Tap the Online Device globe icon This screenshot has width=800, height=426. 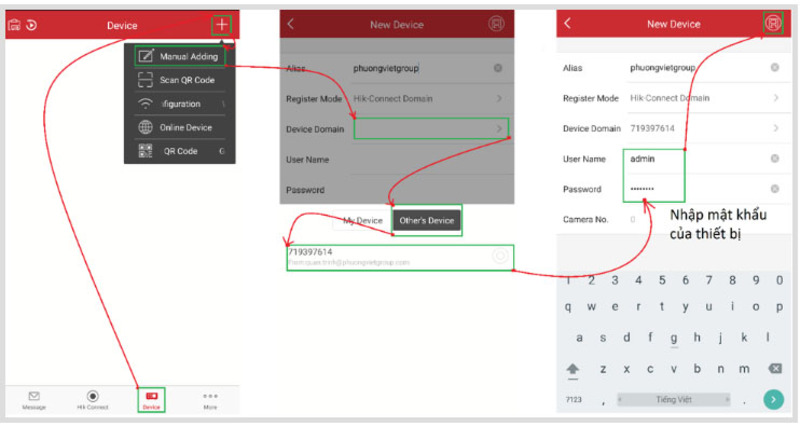click(x=146, y=128)
